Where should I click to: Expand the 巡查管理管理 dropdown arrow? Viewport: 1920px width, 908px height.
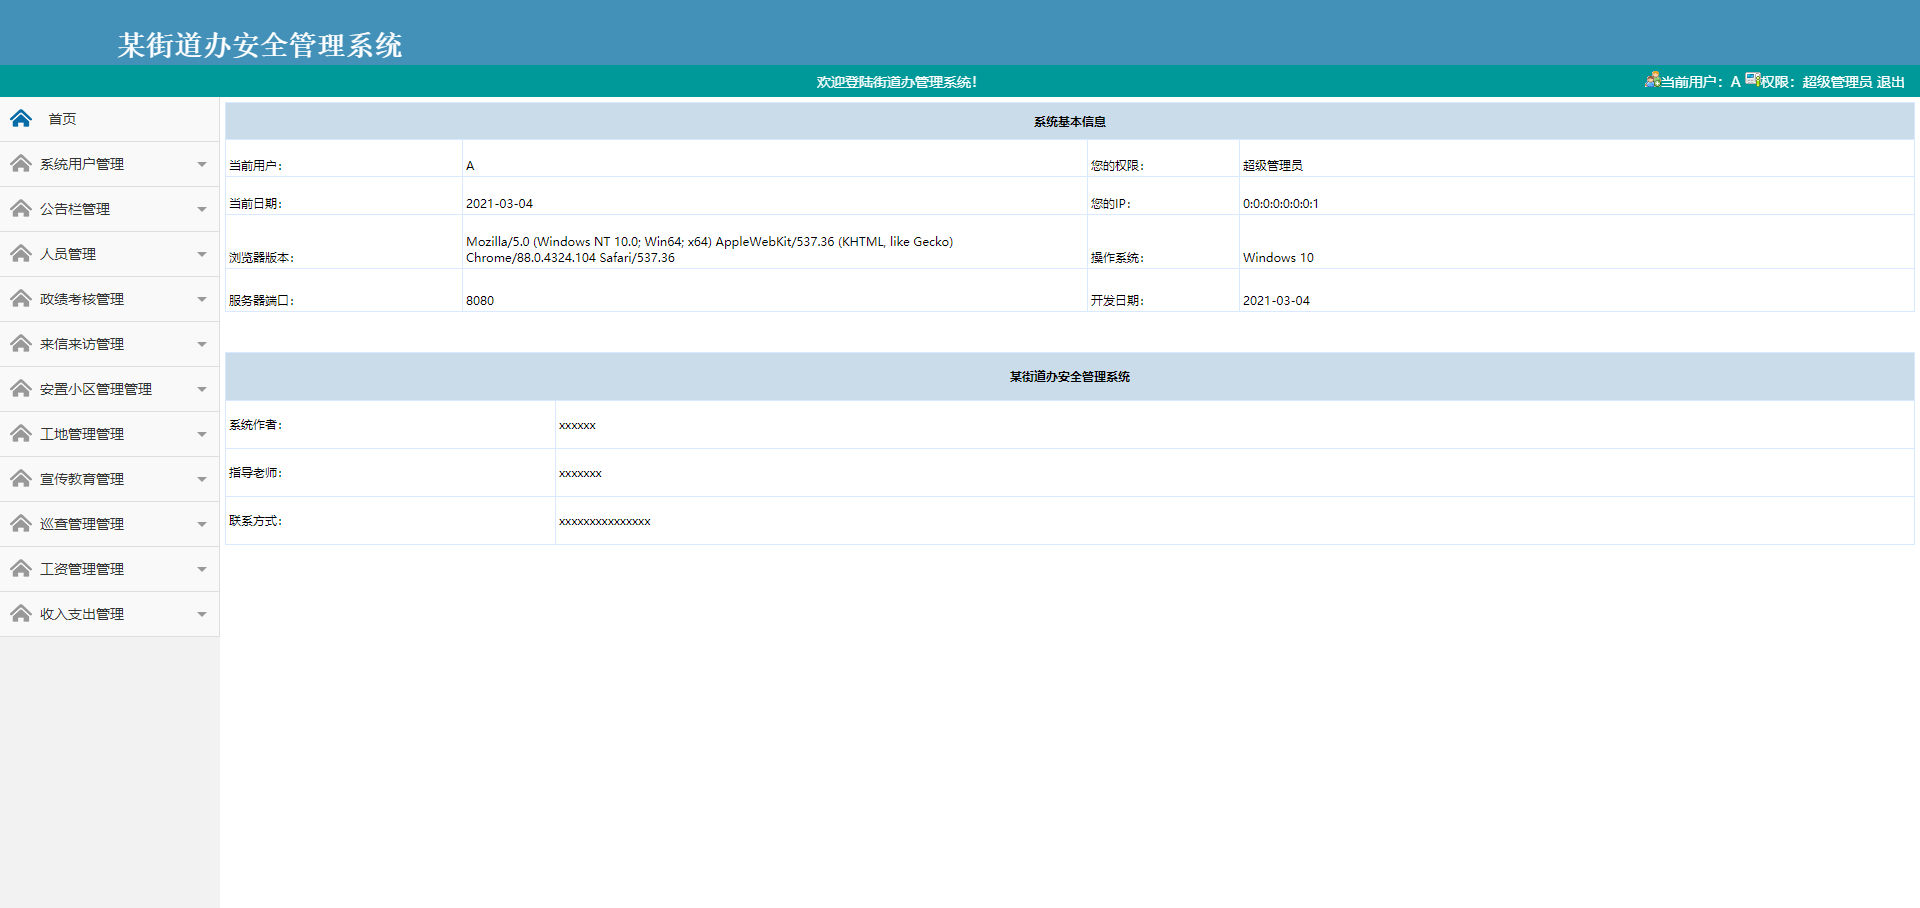[202, 525]
